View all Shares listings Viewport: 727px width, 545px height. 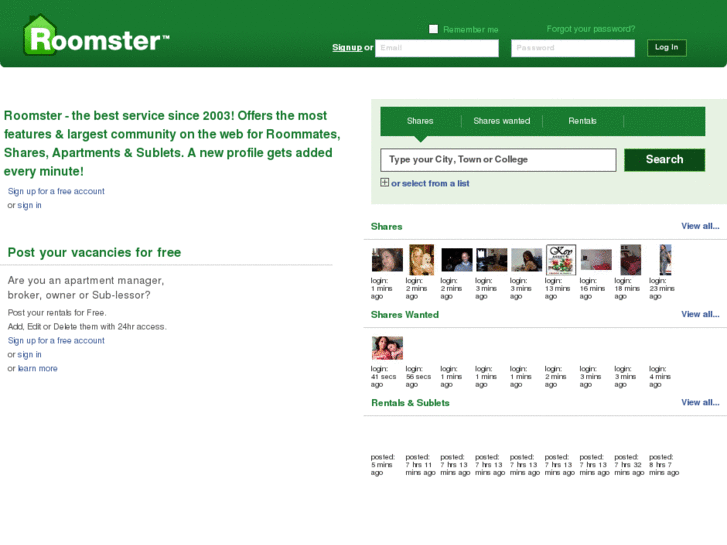click(700, 226)
